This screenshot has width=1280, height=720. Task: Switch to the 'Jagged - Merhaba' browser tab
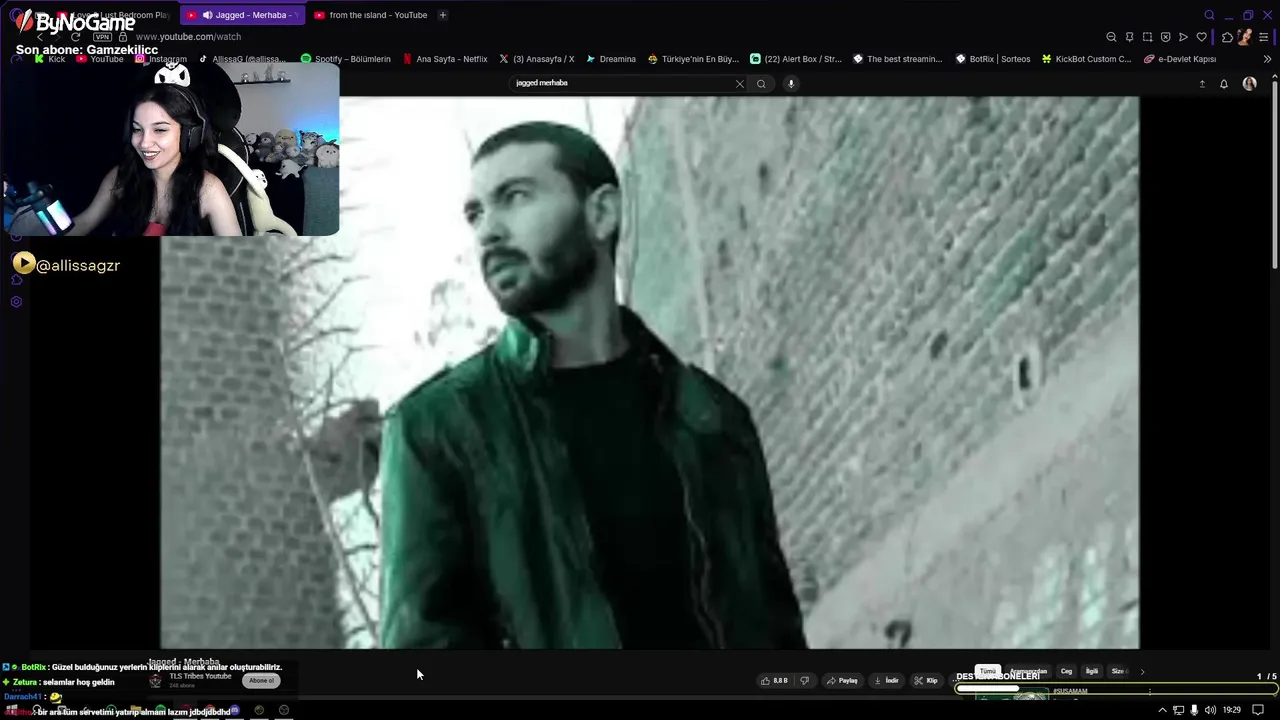241,15
